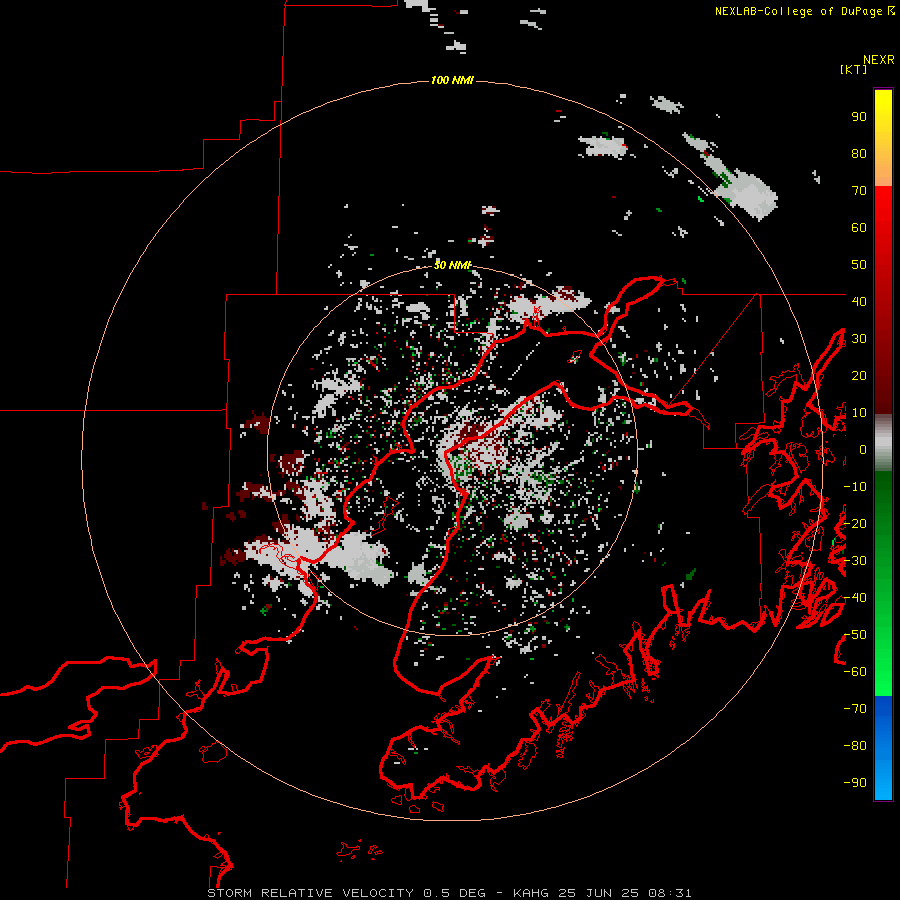Click the -10 scale value
This screenshot has width=900, height=900.
855,487
